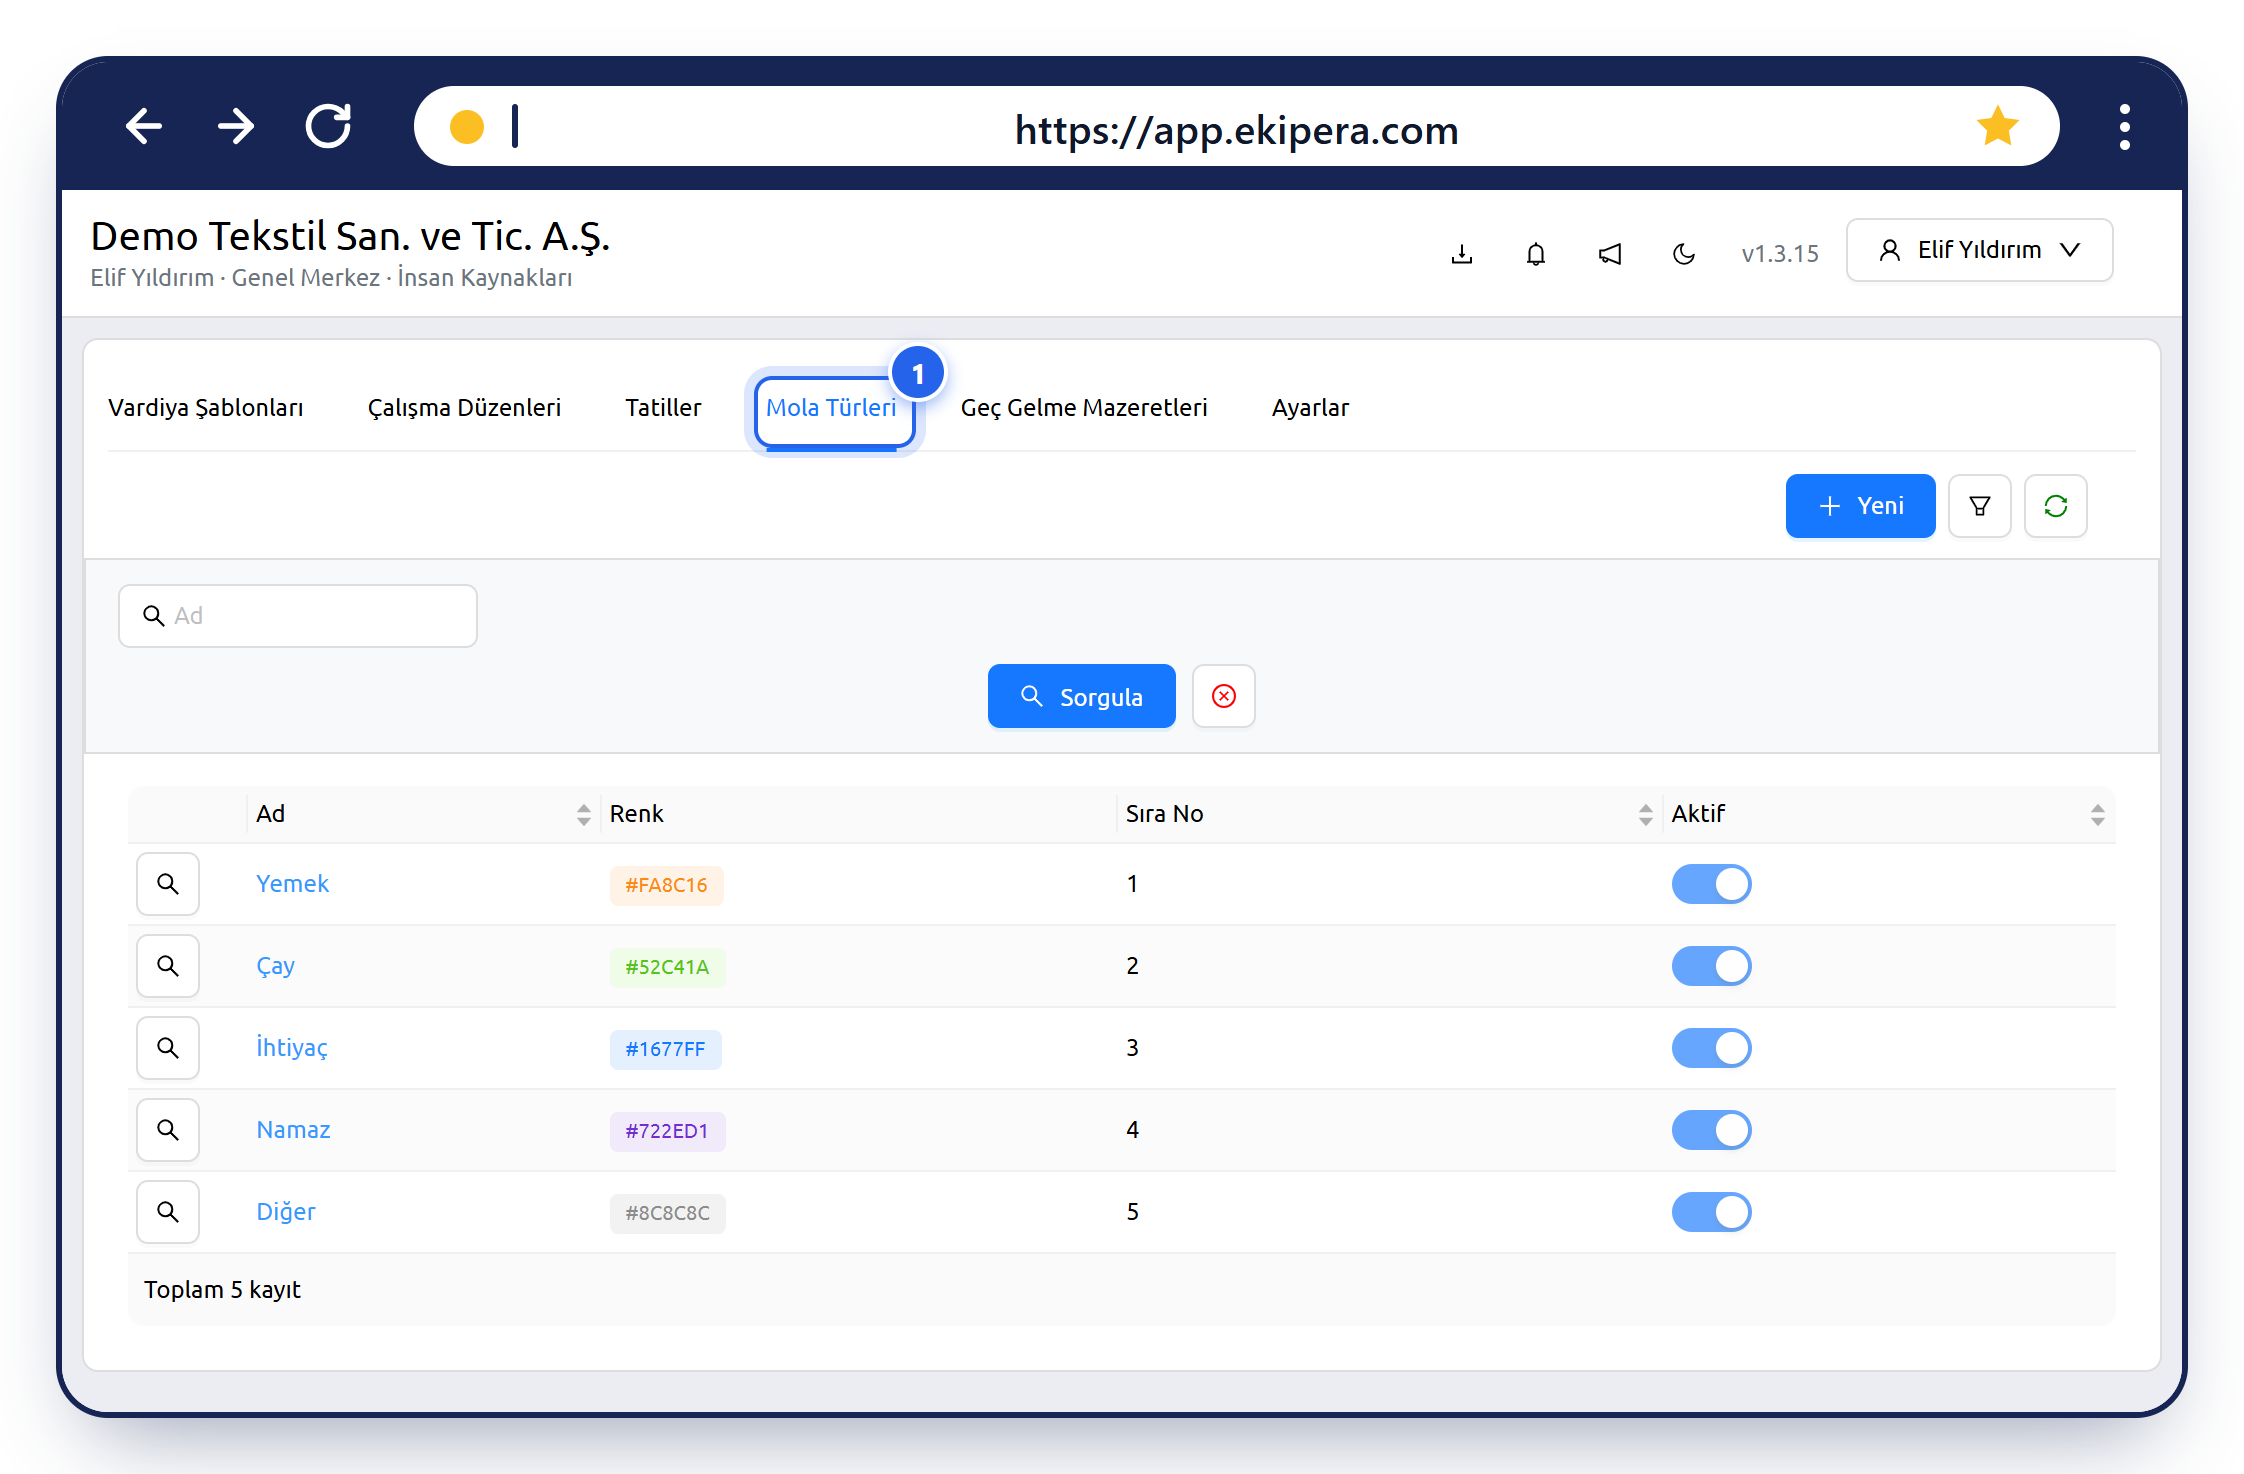Sort by Sıra No column arrows
The width and height of the screenshot is (2244, 1474).
(1645, 814)
